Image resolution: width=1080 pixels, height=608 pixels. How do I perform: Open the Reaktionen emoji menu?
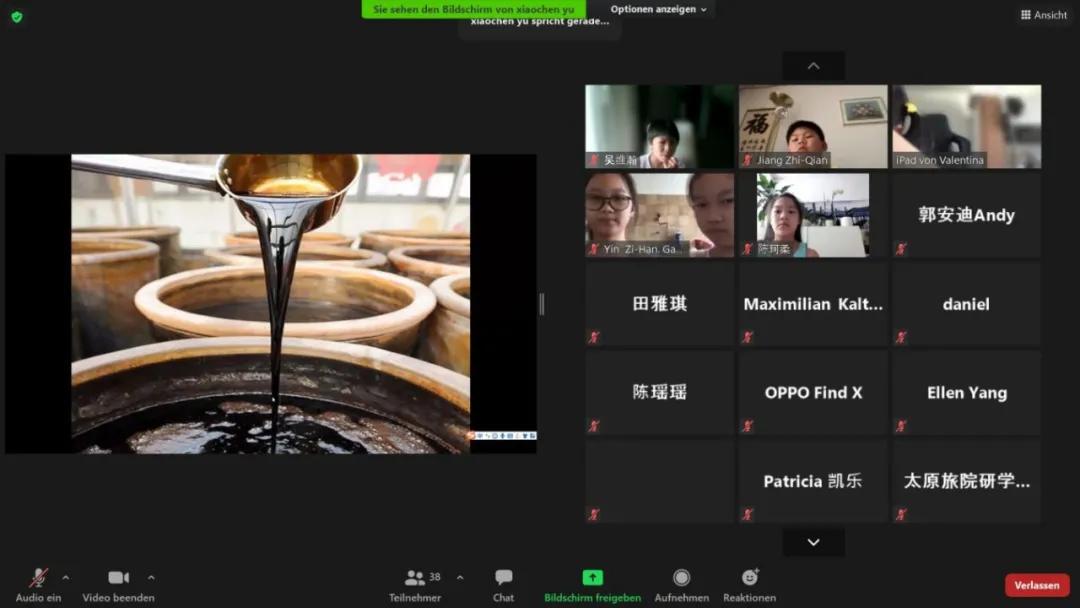tap(749, 584)
